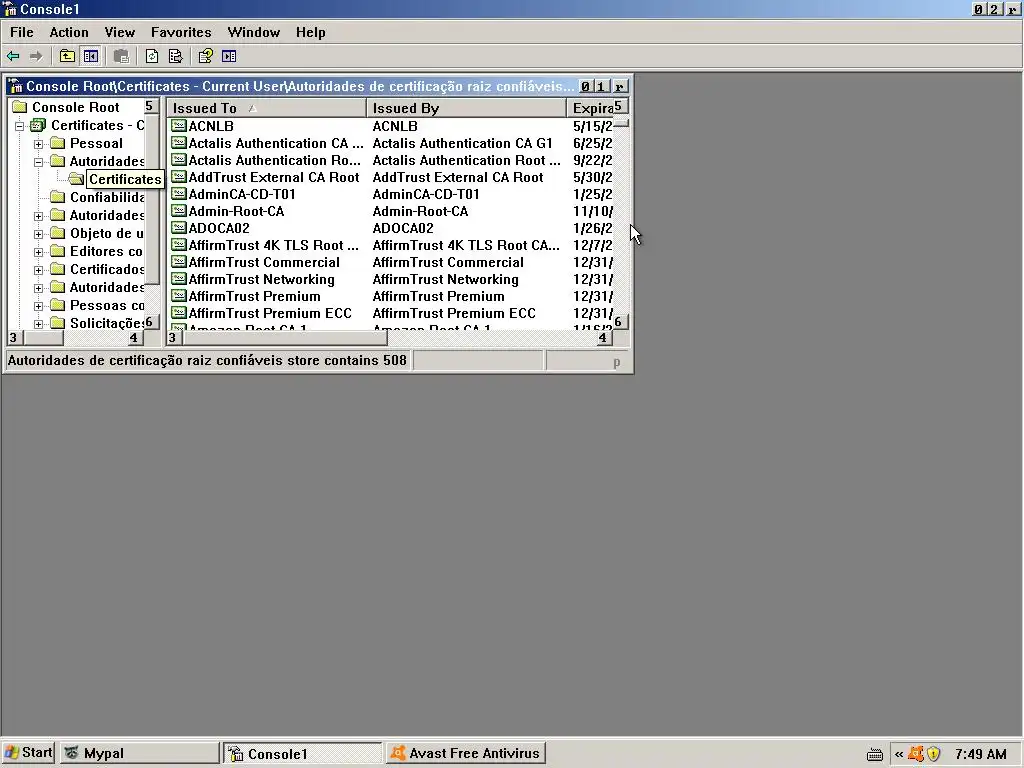This screenshot has height=768, width=1024.
Task: Open the View menu
Action: pos(120,32)
